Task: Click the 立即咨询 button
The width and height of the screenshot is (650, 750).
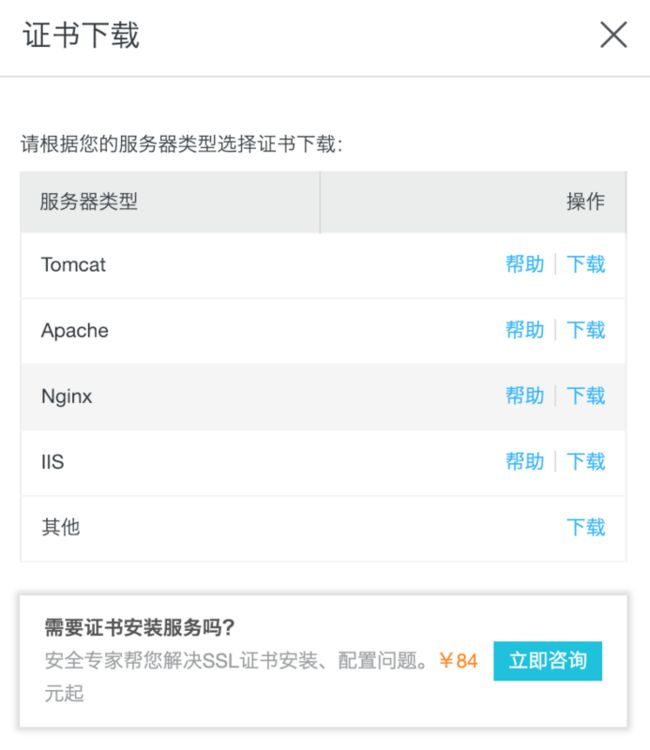Action: 548,661
